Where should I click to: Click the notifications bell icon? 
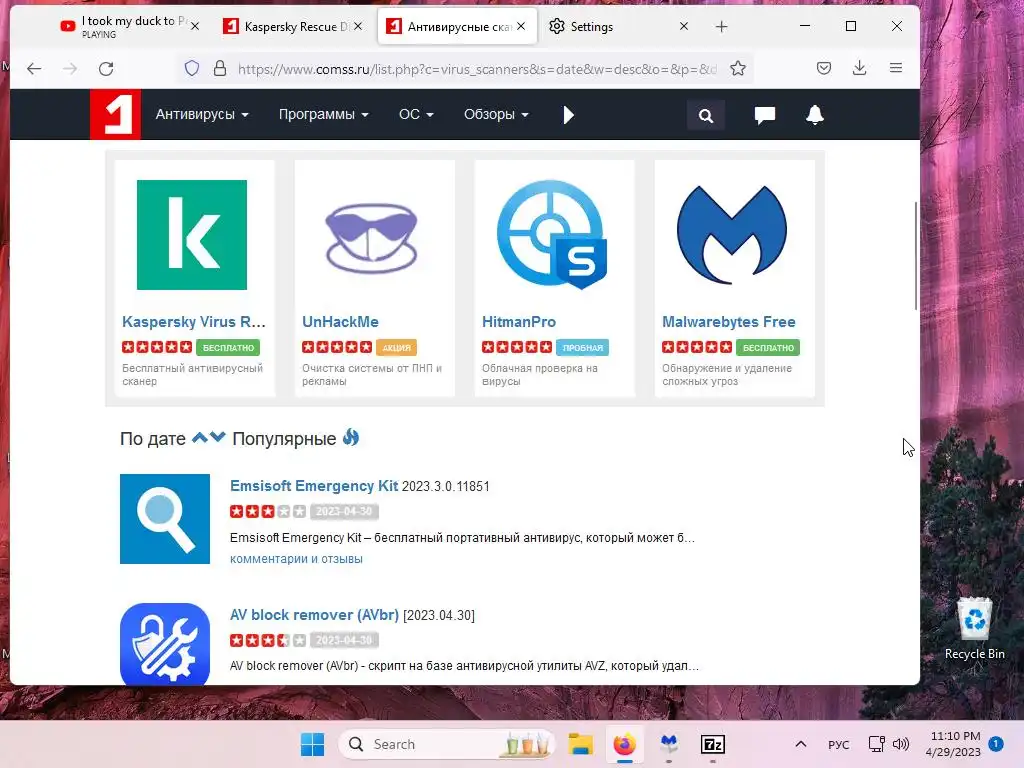click(x=814, y=114)
